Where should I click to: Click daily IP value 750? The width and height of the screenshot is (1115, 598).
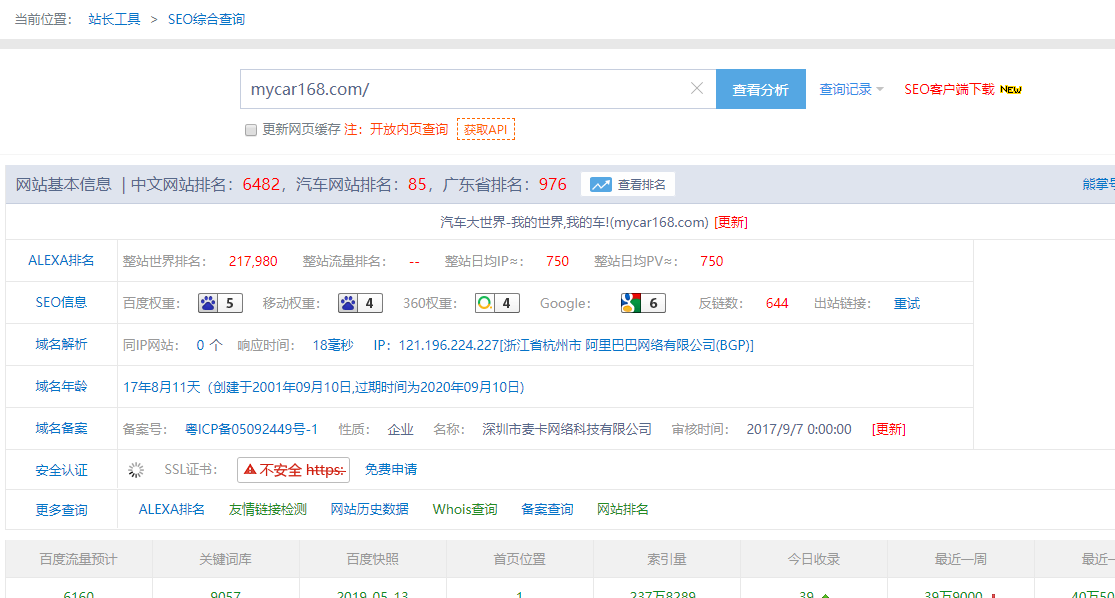coord(558,261)
